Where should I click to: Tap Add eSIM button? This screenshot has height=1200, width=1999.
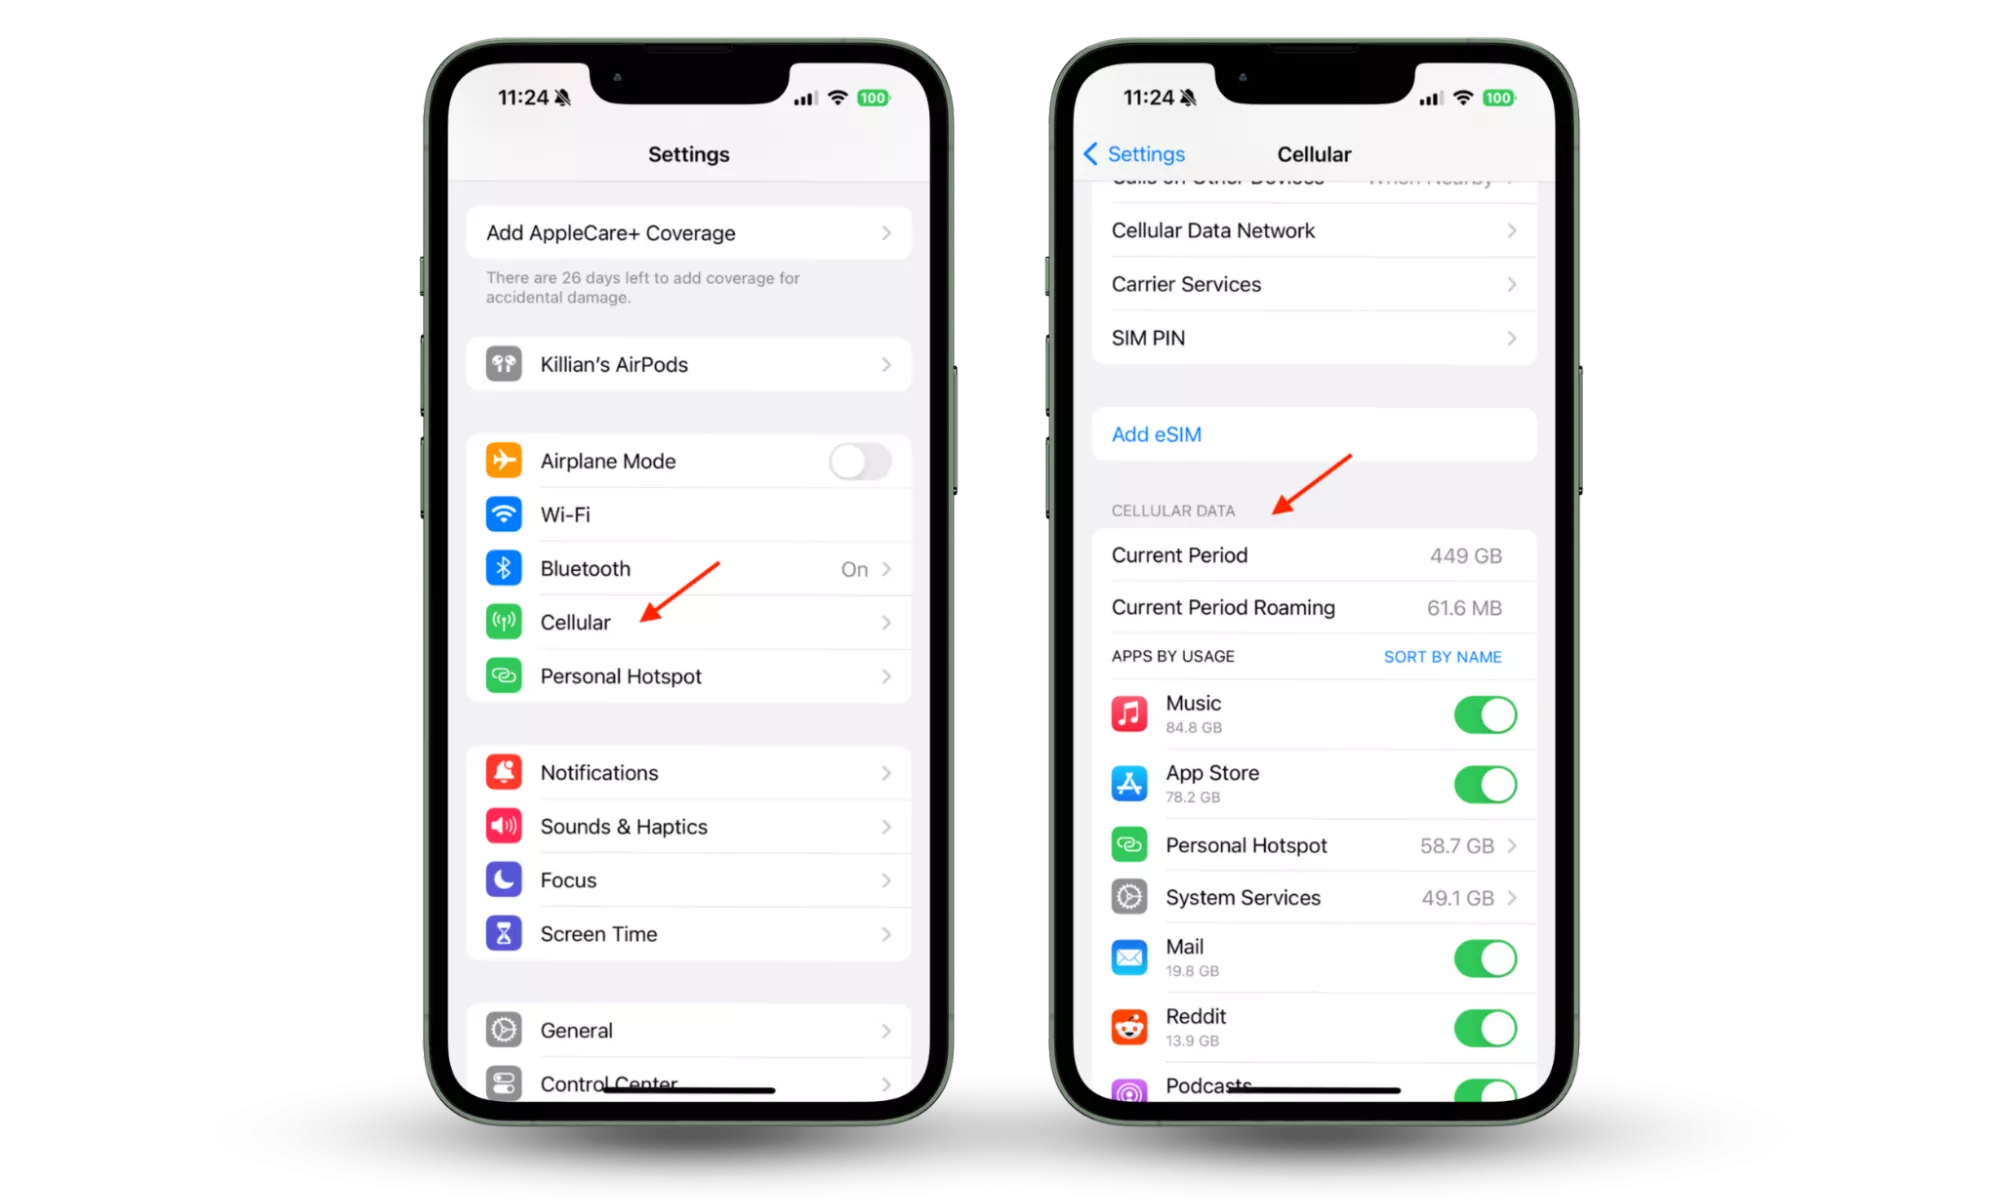pyautogui.click(x=1158, y=433)
